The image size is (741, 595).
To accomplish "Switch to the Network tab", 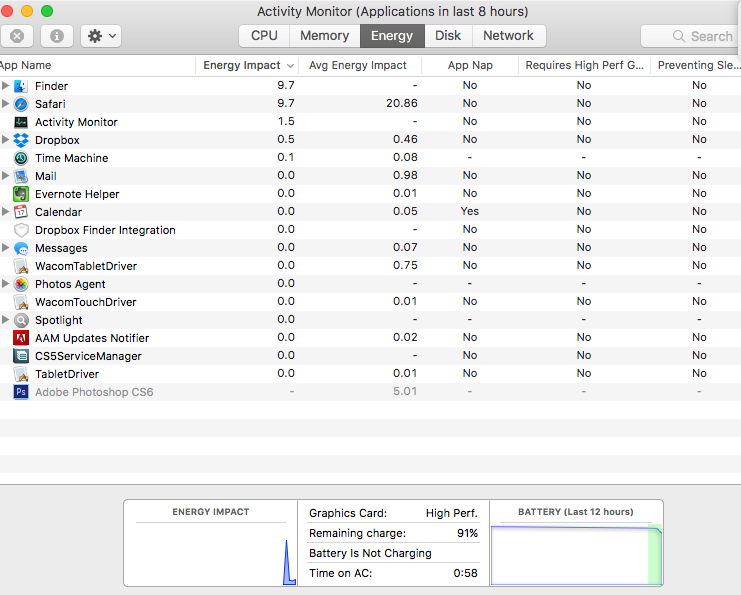I will pos(508,36).
